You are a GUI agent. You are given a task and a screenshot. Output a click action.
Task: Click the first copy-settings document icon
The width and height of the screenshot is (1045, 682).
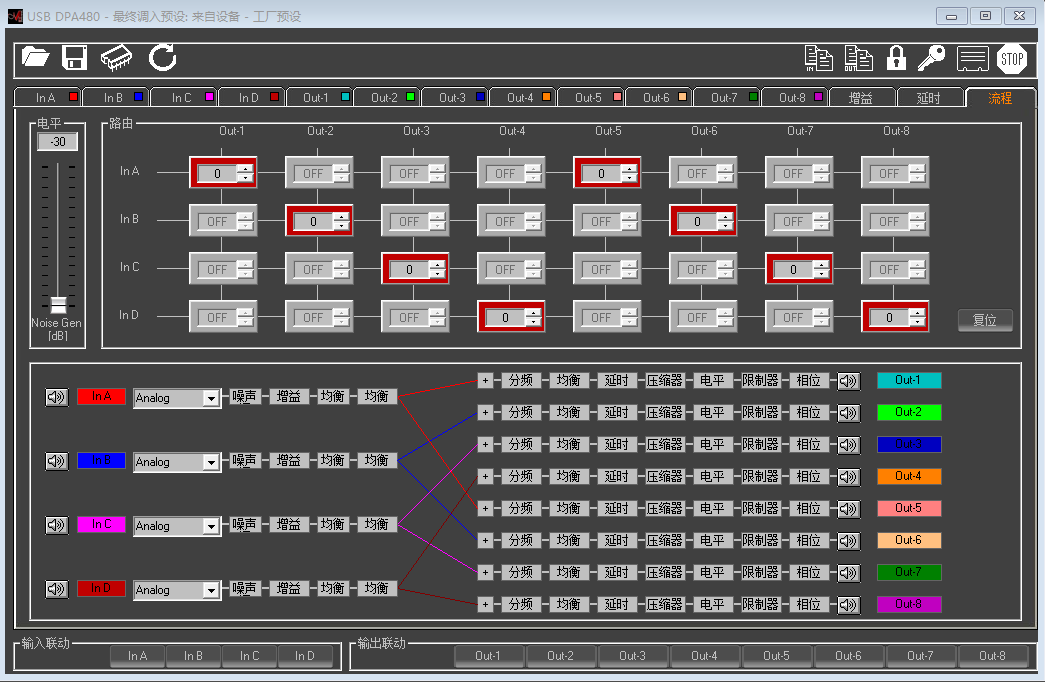pyautogui.click(x=818, y=59)
